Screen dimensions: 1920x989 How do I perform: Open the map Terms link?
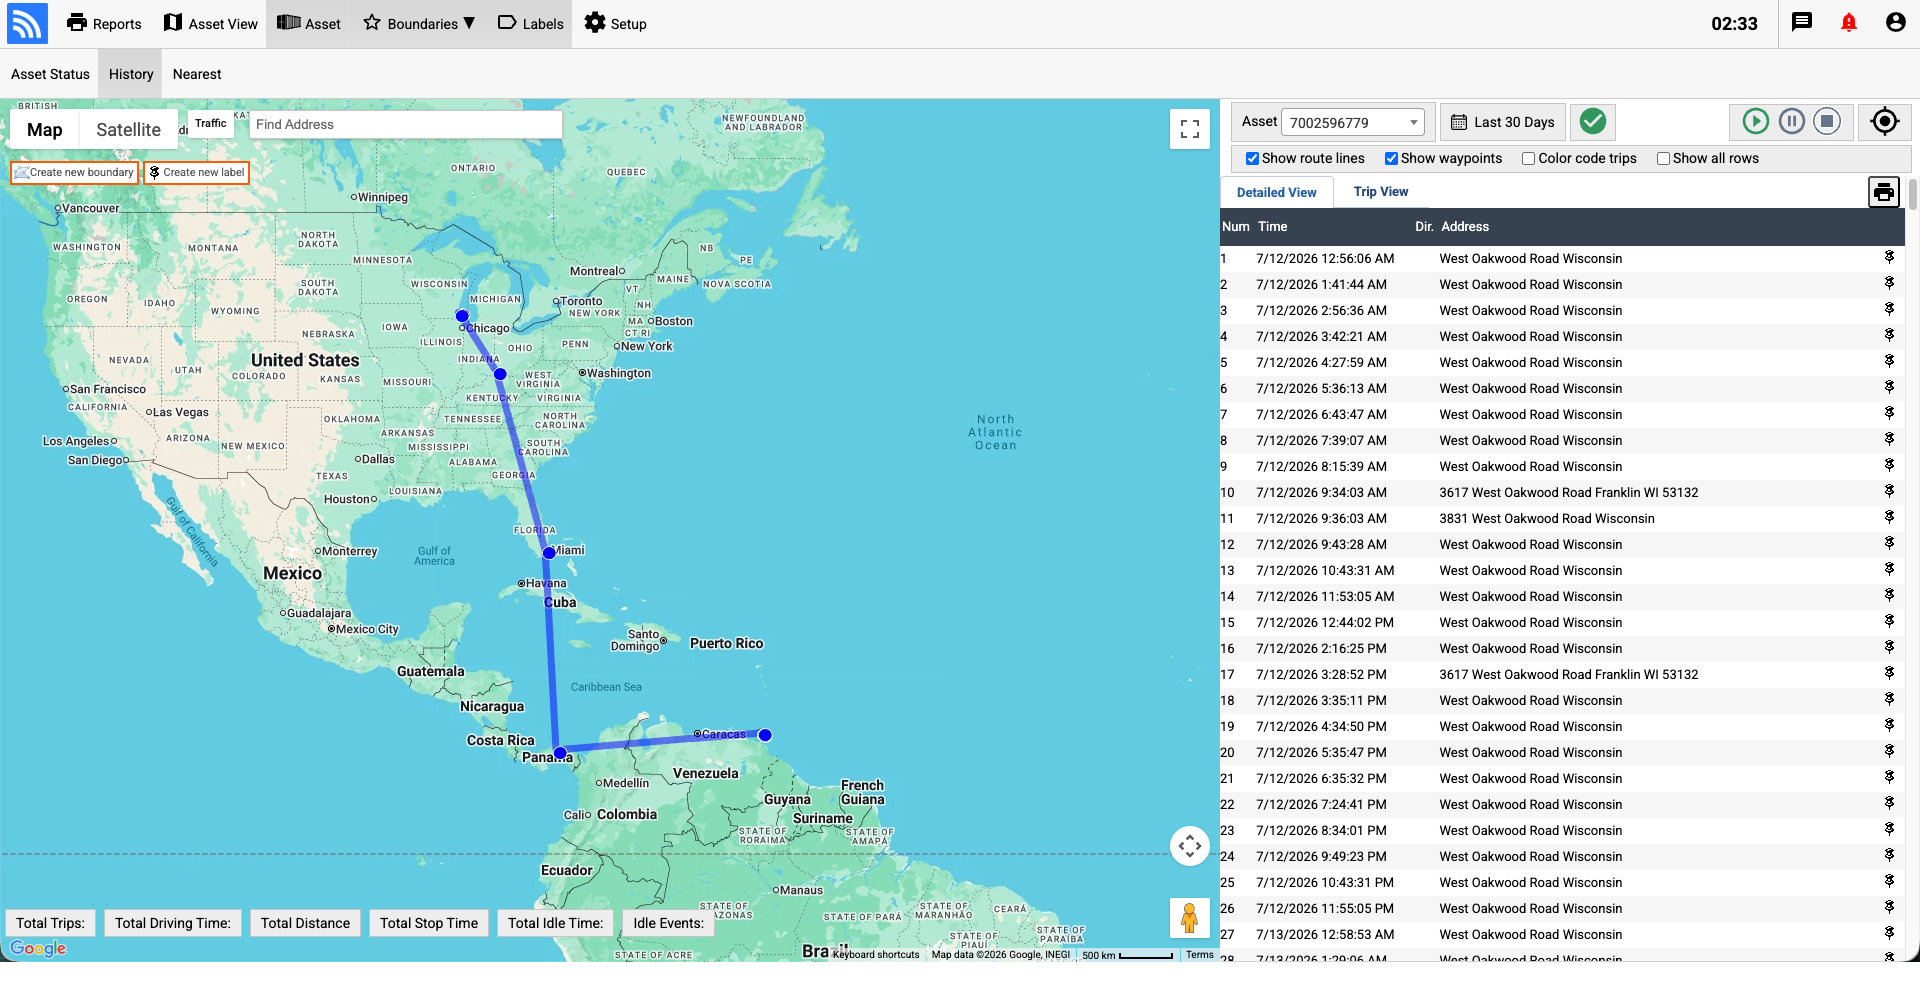click(x=1199, y=955)
